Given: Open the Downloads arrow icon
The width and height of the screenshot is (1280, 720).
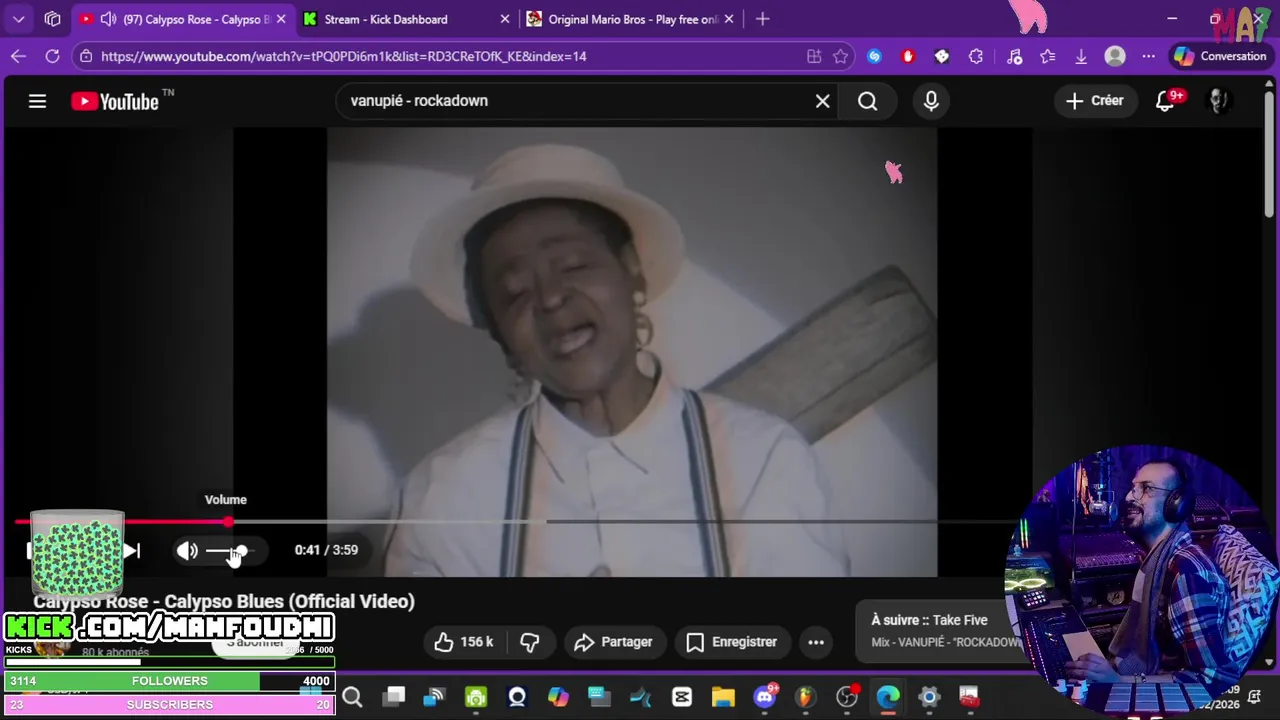Looking at the screenshot, I should (x=1081, y=56).
